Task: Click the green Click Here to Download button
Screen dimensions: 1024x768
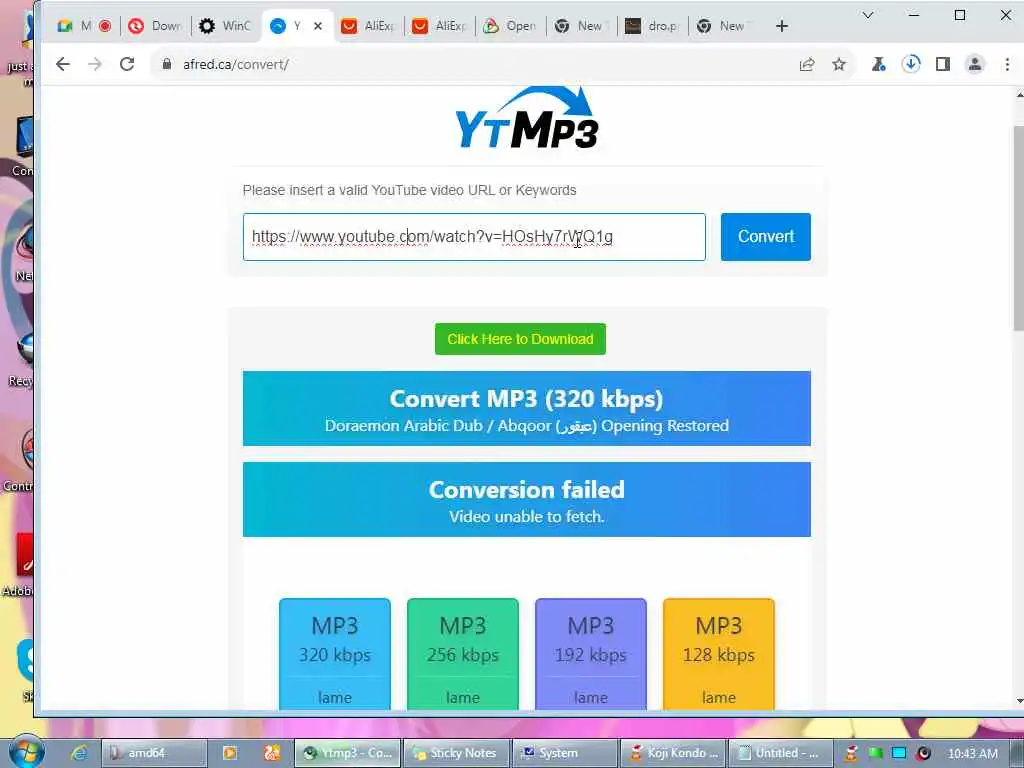Action: pyautogui.click(x=520, y=339)
